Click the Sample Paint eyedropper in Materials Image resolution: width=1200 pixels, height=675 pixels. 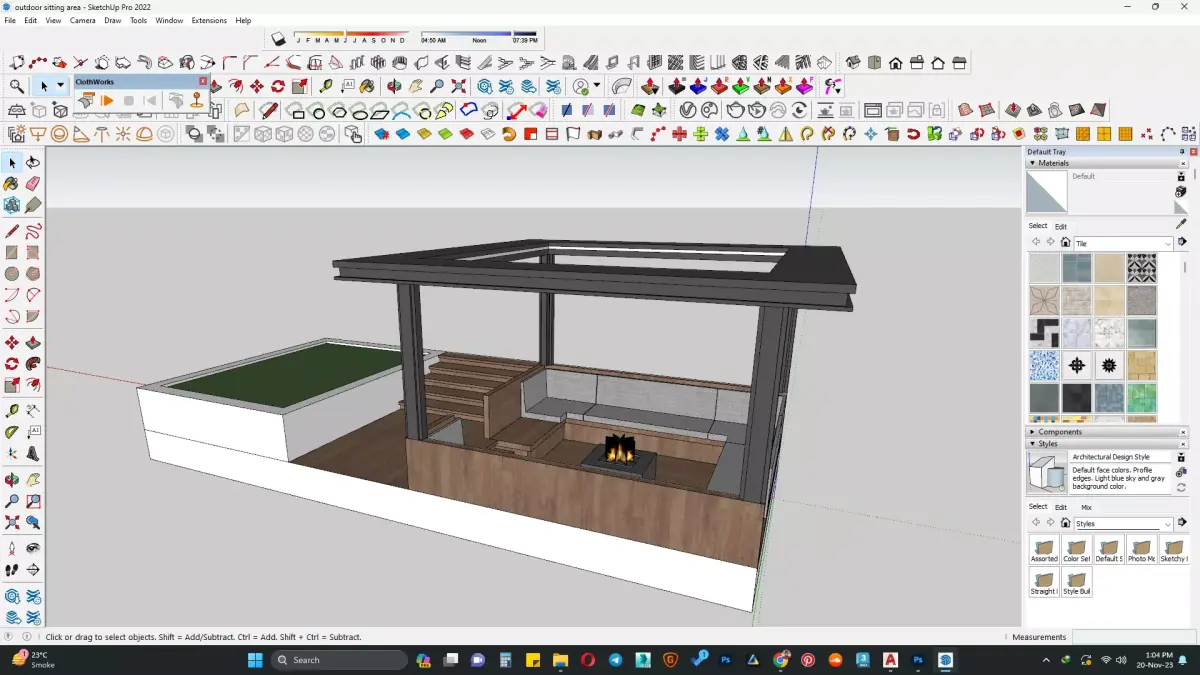coord(1181,225)
